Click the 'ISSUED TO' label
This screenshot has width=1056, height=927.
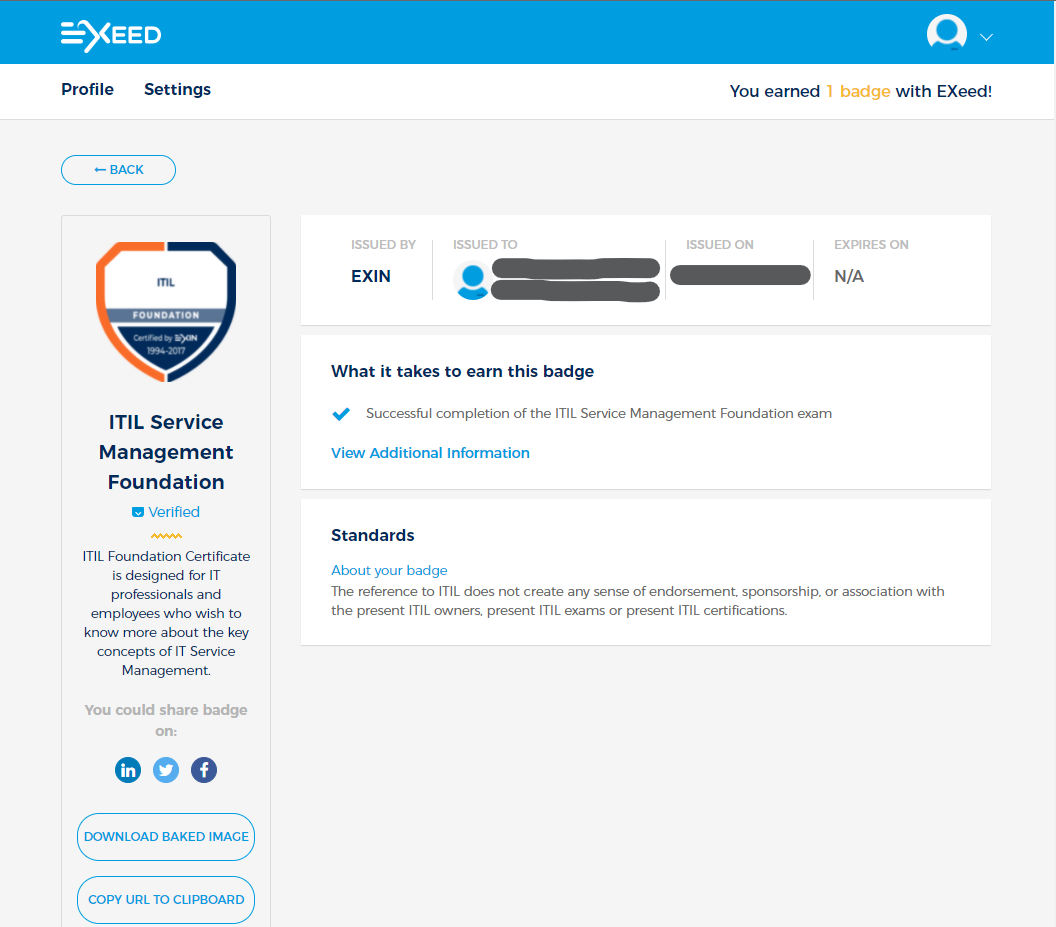coord(485,245)
